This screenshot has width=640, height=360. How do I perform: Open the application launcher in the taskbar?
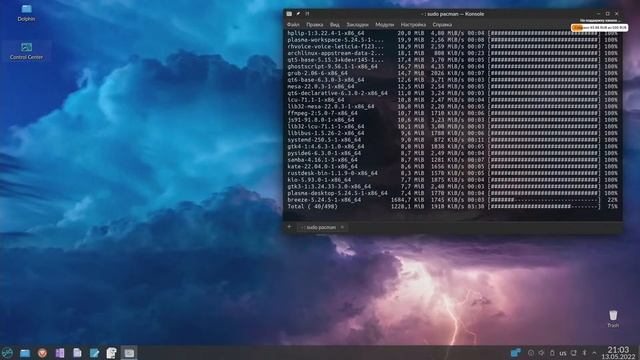pos(7,353)
